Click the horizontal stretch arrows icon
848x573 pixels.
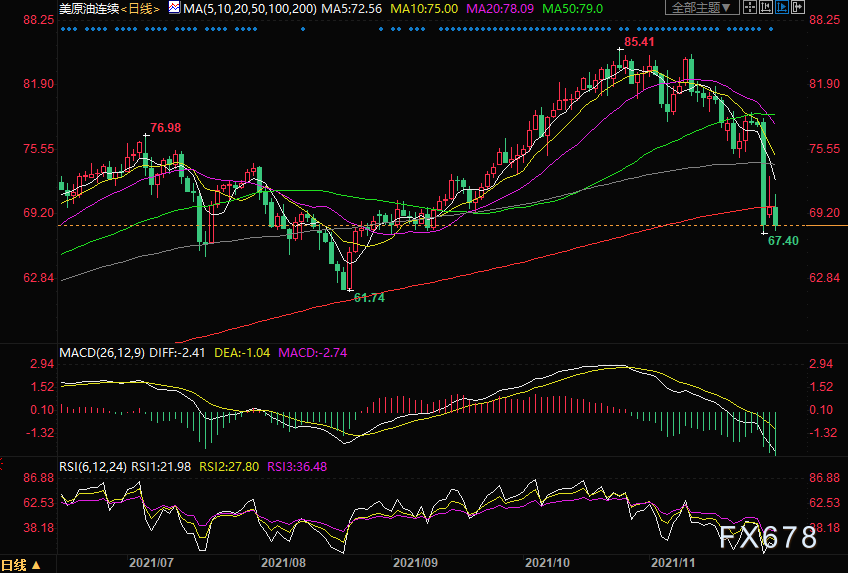point(798,7)
